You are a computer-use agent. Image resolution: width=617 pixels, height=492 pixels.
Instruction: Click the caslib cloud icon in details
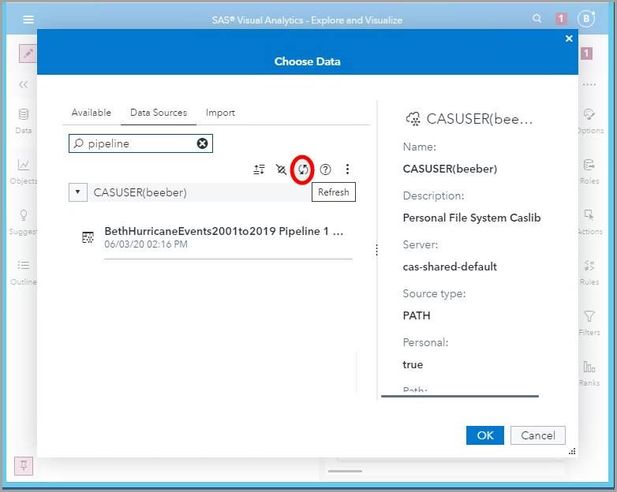(413, 118)
